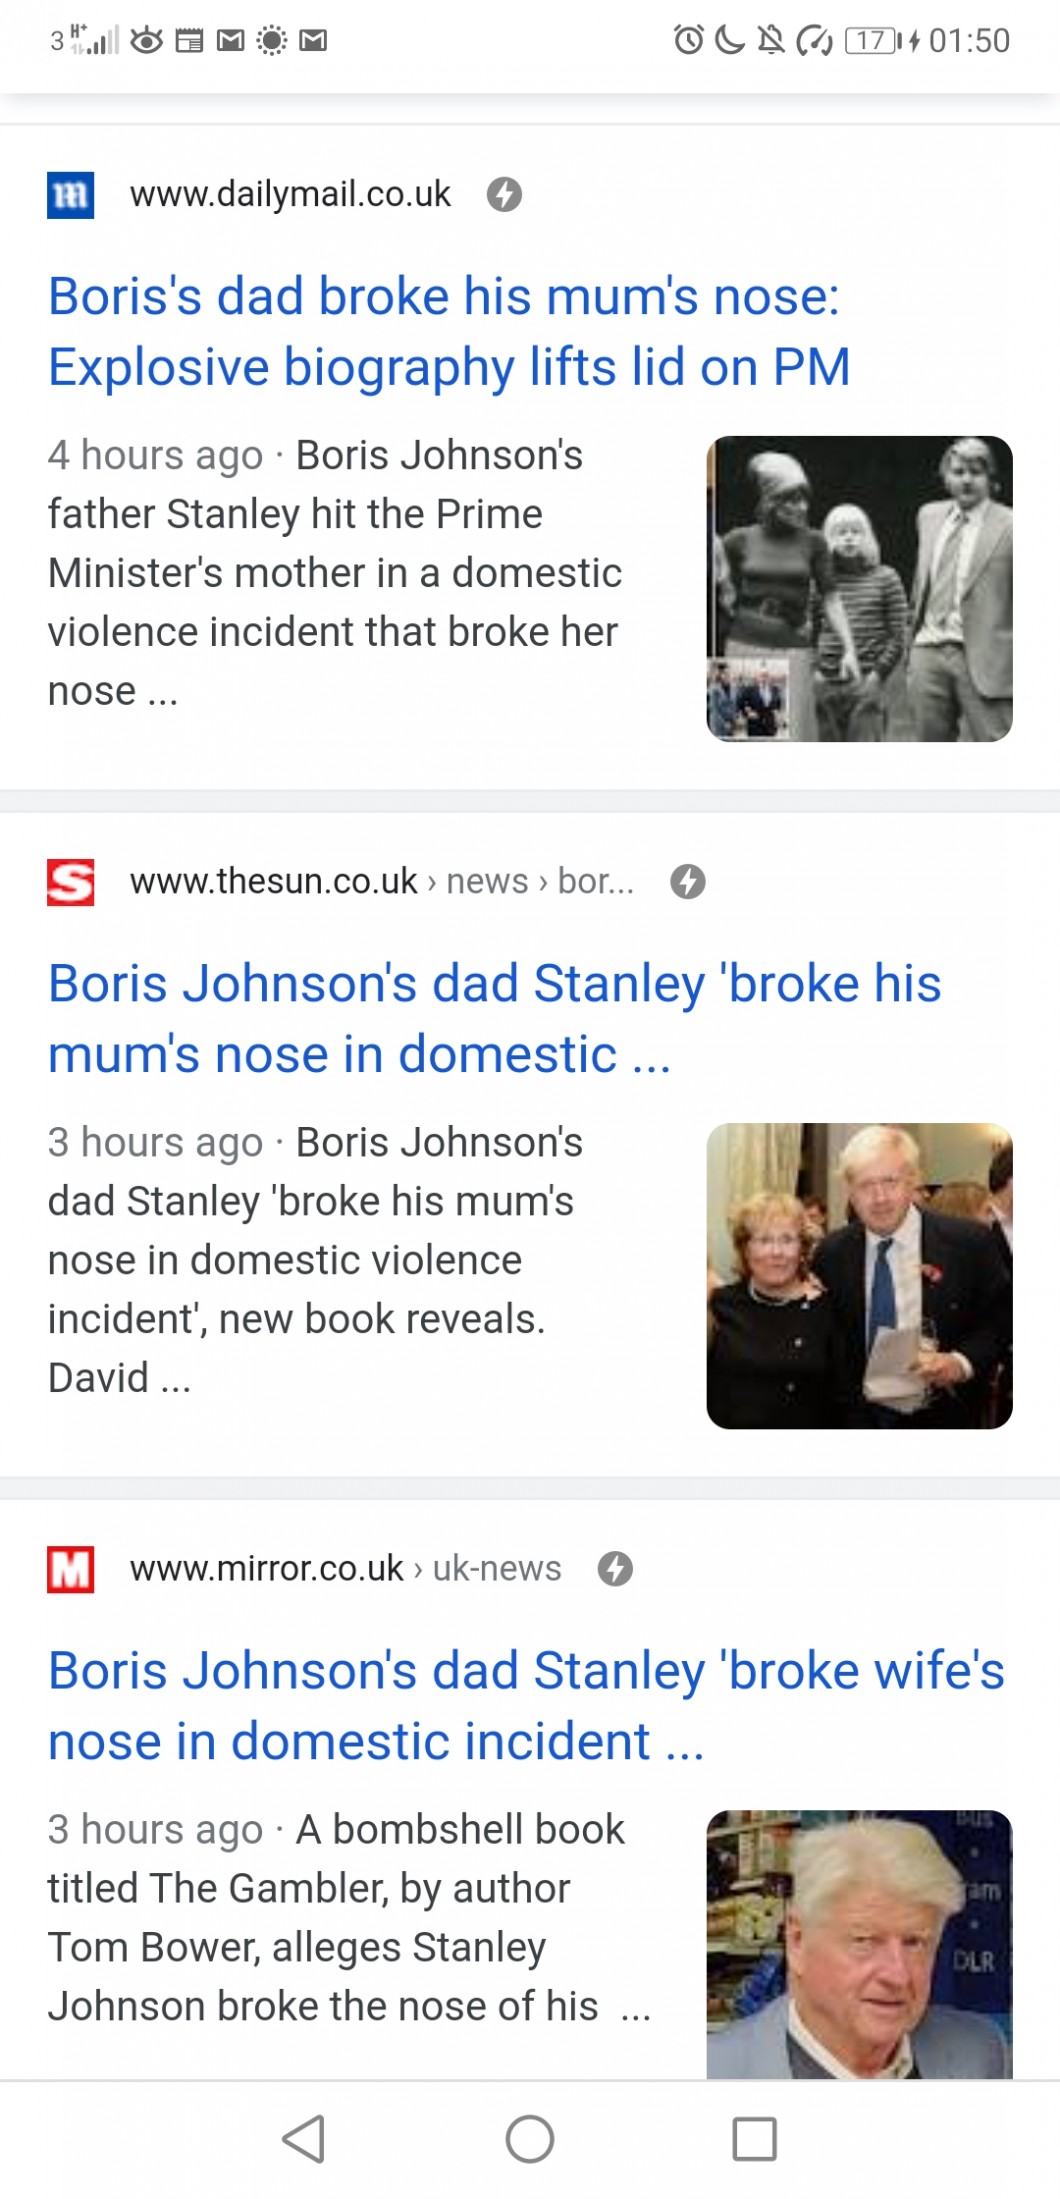Open The Sun 'Boris Johnson's dad Stanley' headline
The width and height of the screenshot is (1060, 2199).
(494, 1018)
